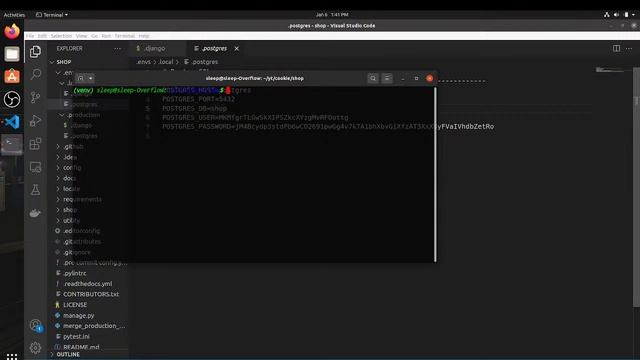The height and width of the screenshot is (360, 640).
Task: Open the Selection menu in VS Code
Action: 61,36
